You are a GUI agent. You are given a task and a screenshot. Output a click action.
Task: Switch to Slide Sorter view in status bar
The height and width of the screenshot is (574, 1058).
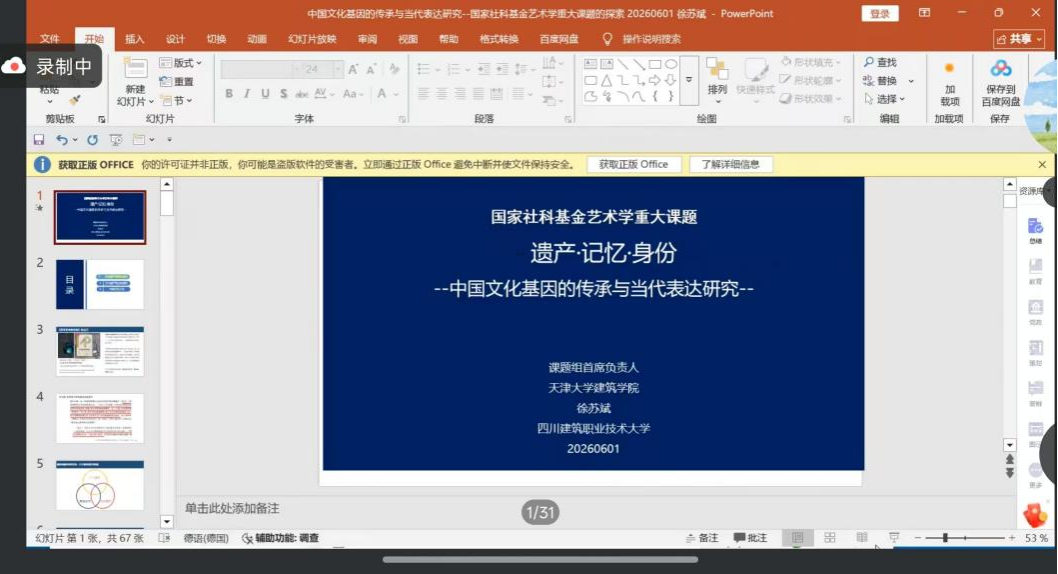click(830, 538)
